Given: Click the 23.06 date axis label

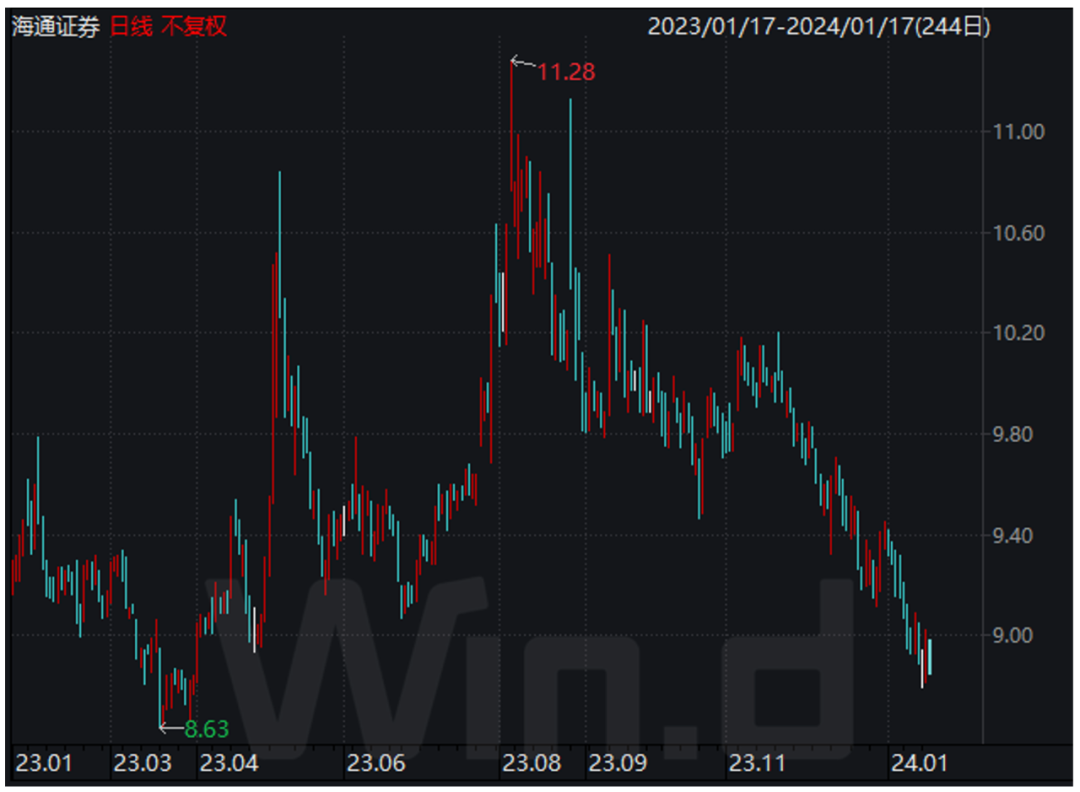Looking at the screenshot, I should coord(376,763).
